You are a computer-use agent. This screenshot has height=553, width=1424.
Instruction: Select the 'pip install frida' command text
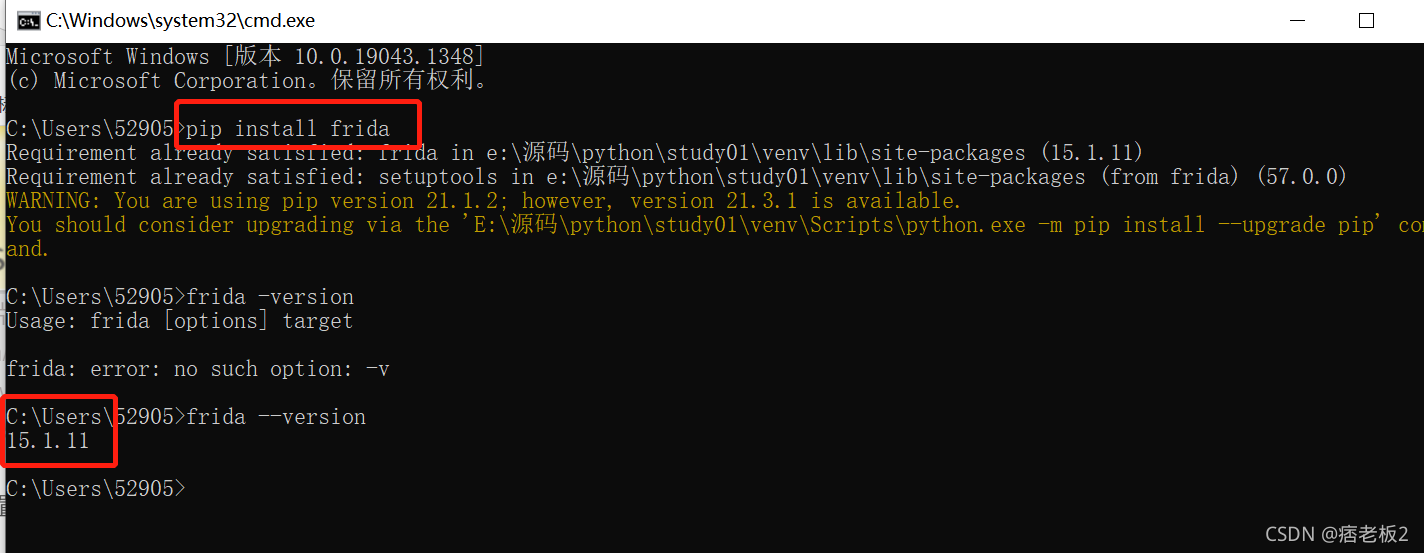pyautogui.click(x=288, y=129)
